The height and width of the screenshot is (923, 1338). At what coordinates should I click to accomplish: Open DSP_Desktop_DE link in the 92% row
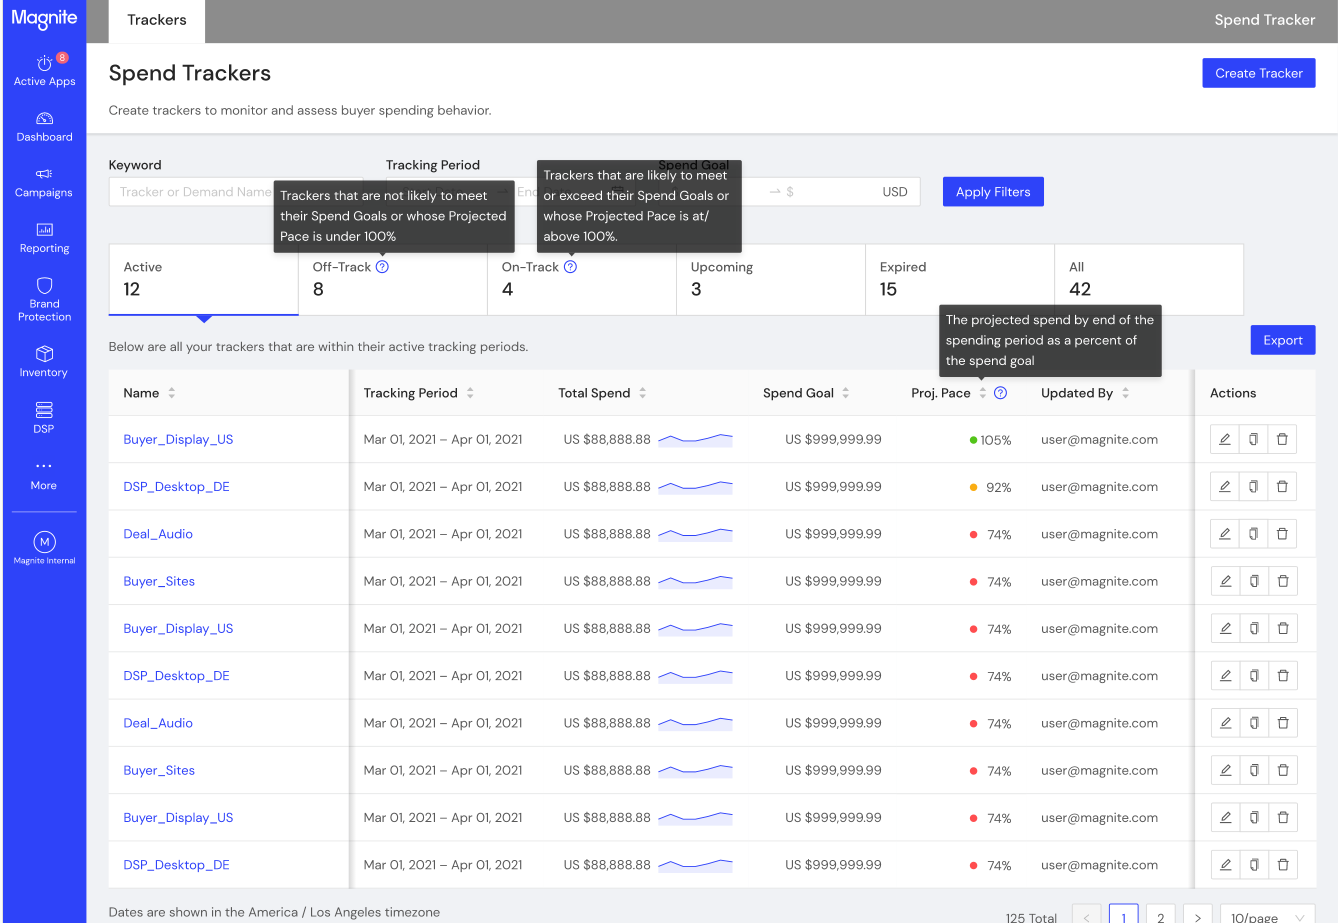tap(176, 487)
